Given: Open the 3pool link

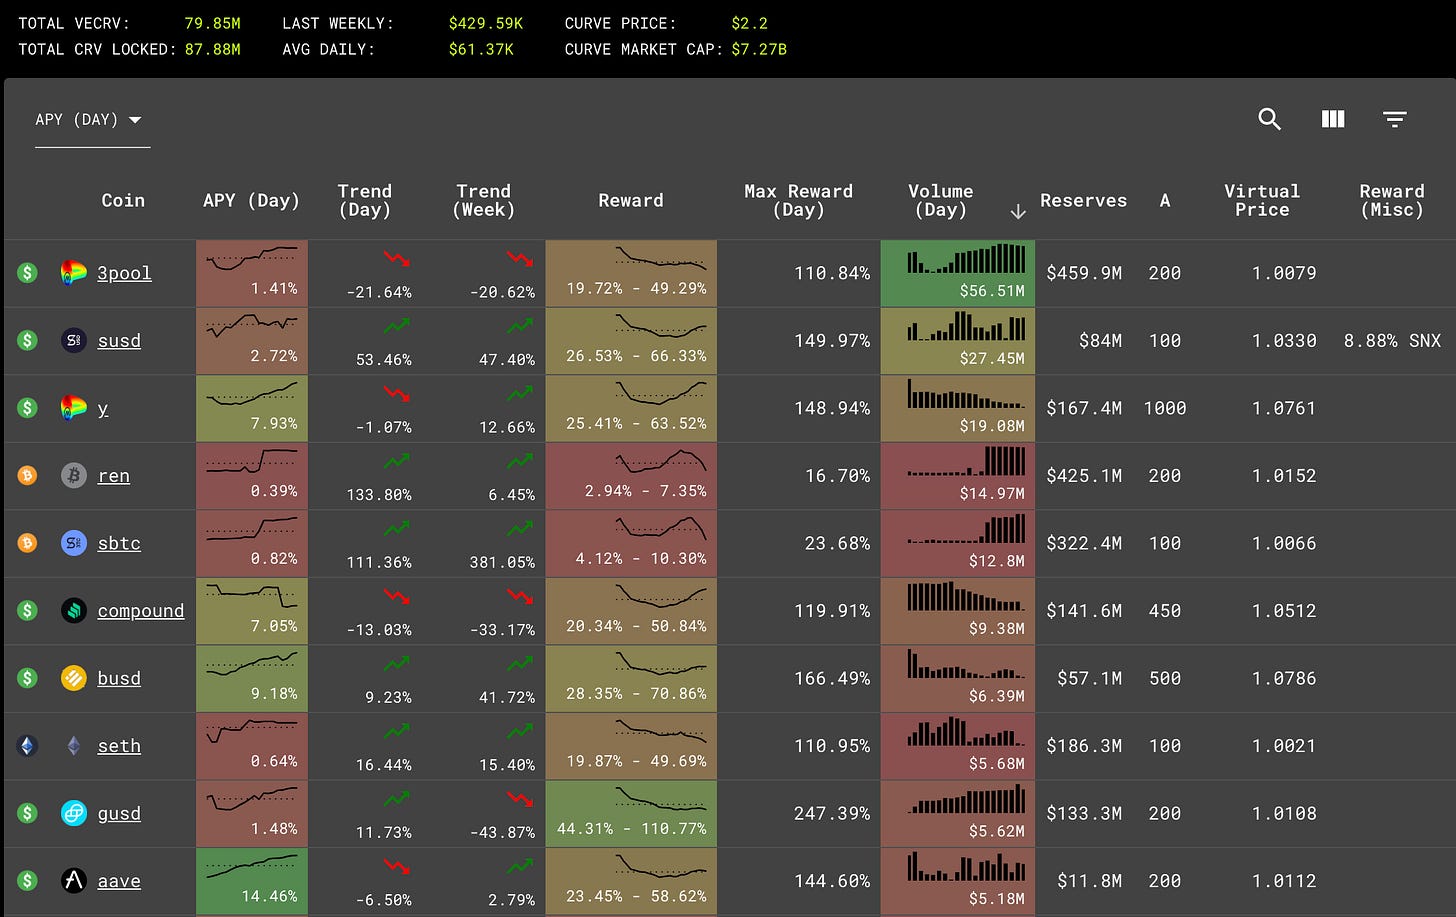Looking at the screenshot, I should [124, 273].
